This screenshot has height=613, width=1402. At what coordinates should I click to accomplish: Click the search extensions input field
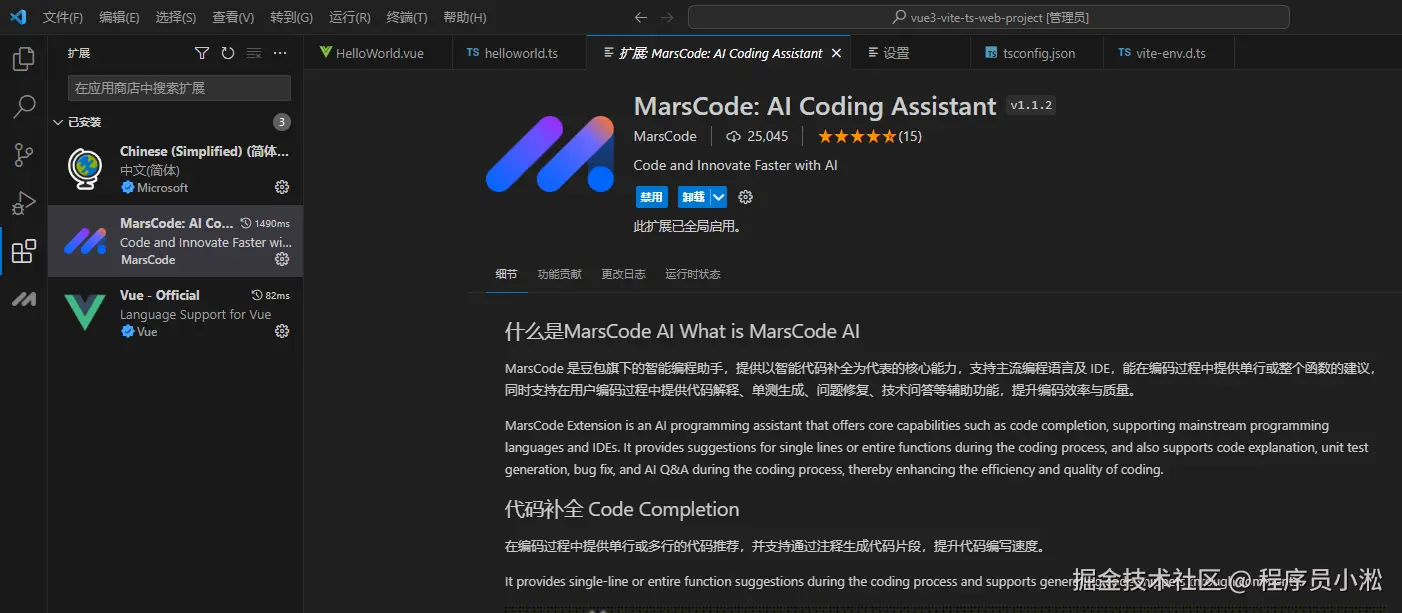179,88
